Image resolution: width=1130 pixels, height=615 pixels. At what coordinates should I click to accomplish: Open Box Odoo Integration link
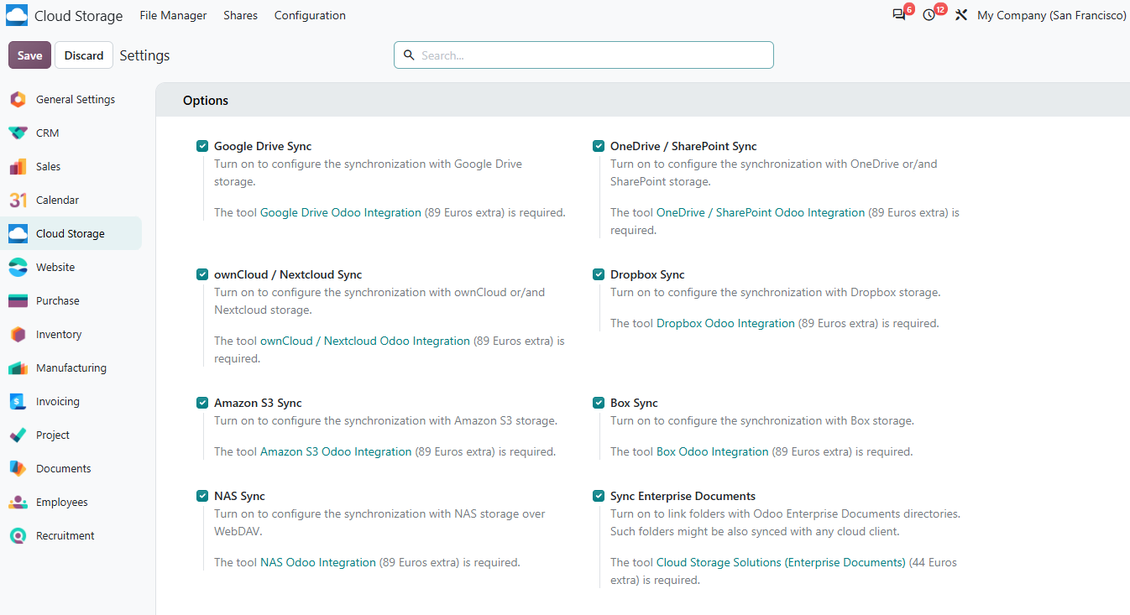713,452
